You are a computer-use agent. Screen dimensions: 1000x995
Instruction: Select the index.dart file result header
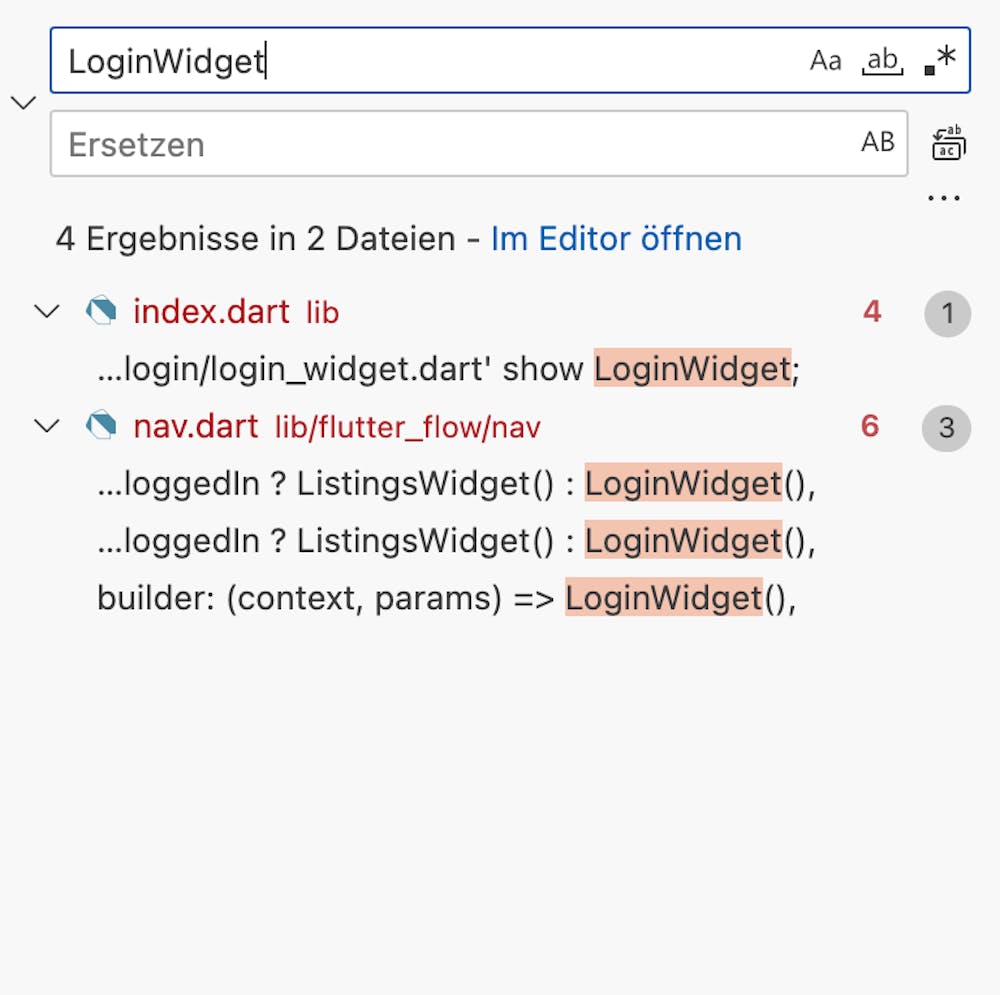(211, 312)
